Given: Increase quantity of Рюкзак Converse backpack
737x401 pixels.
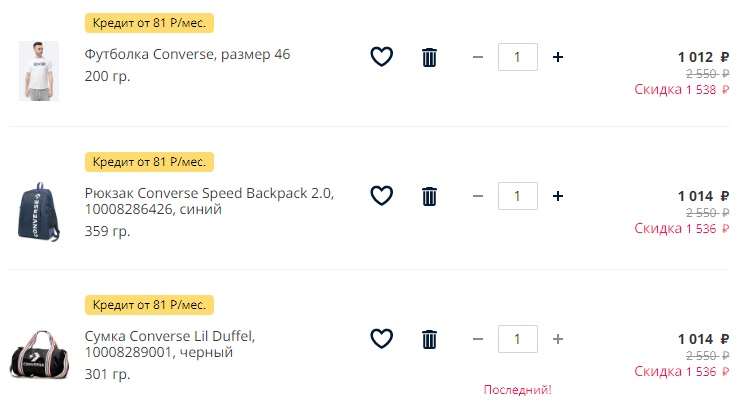Looking at the screenshot, I should point(558,196).
